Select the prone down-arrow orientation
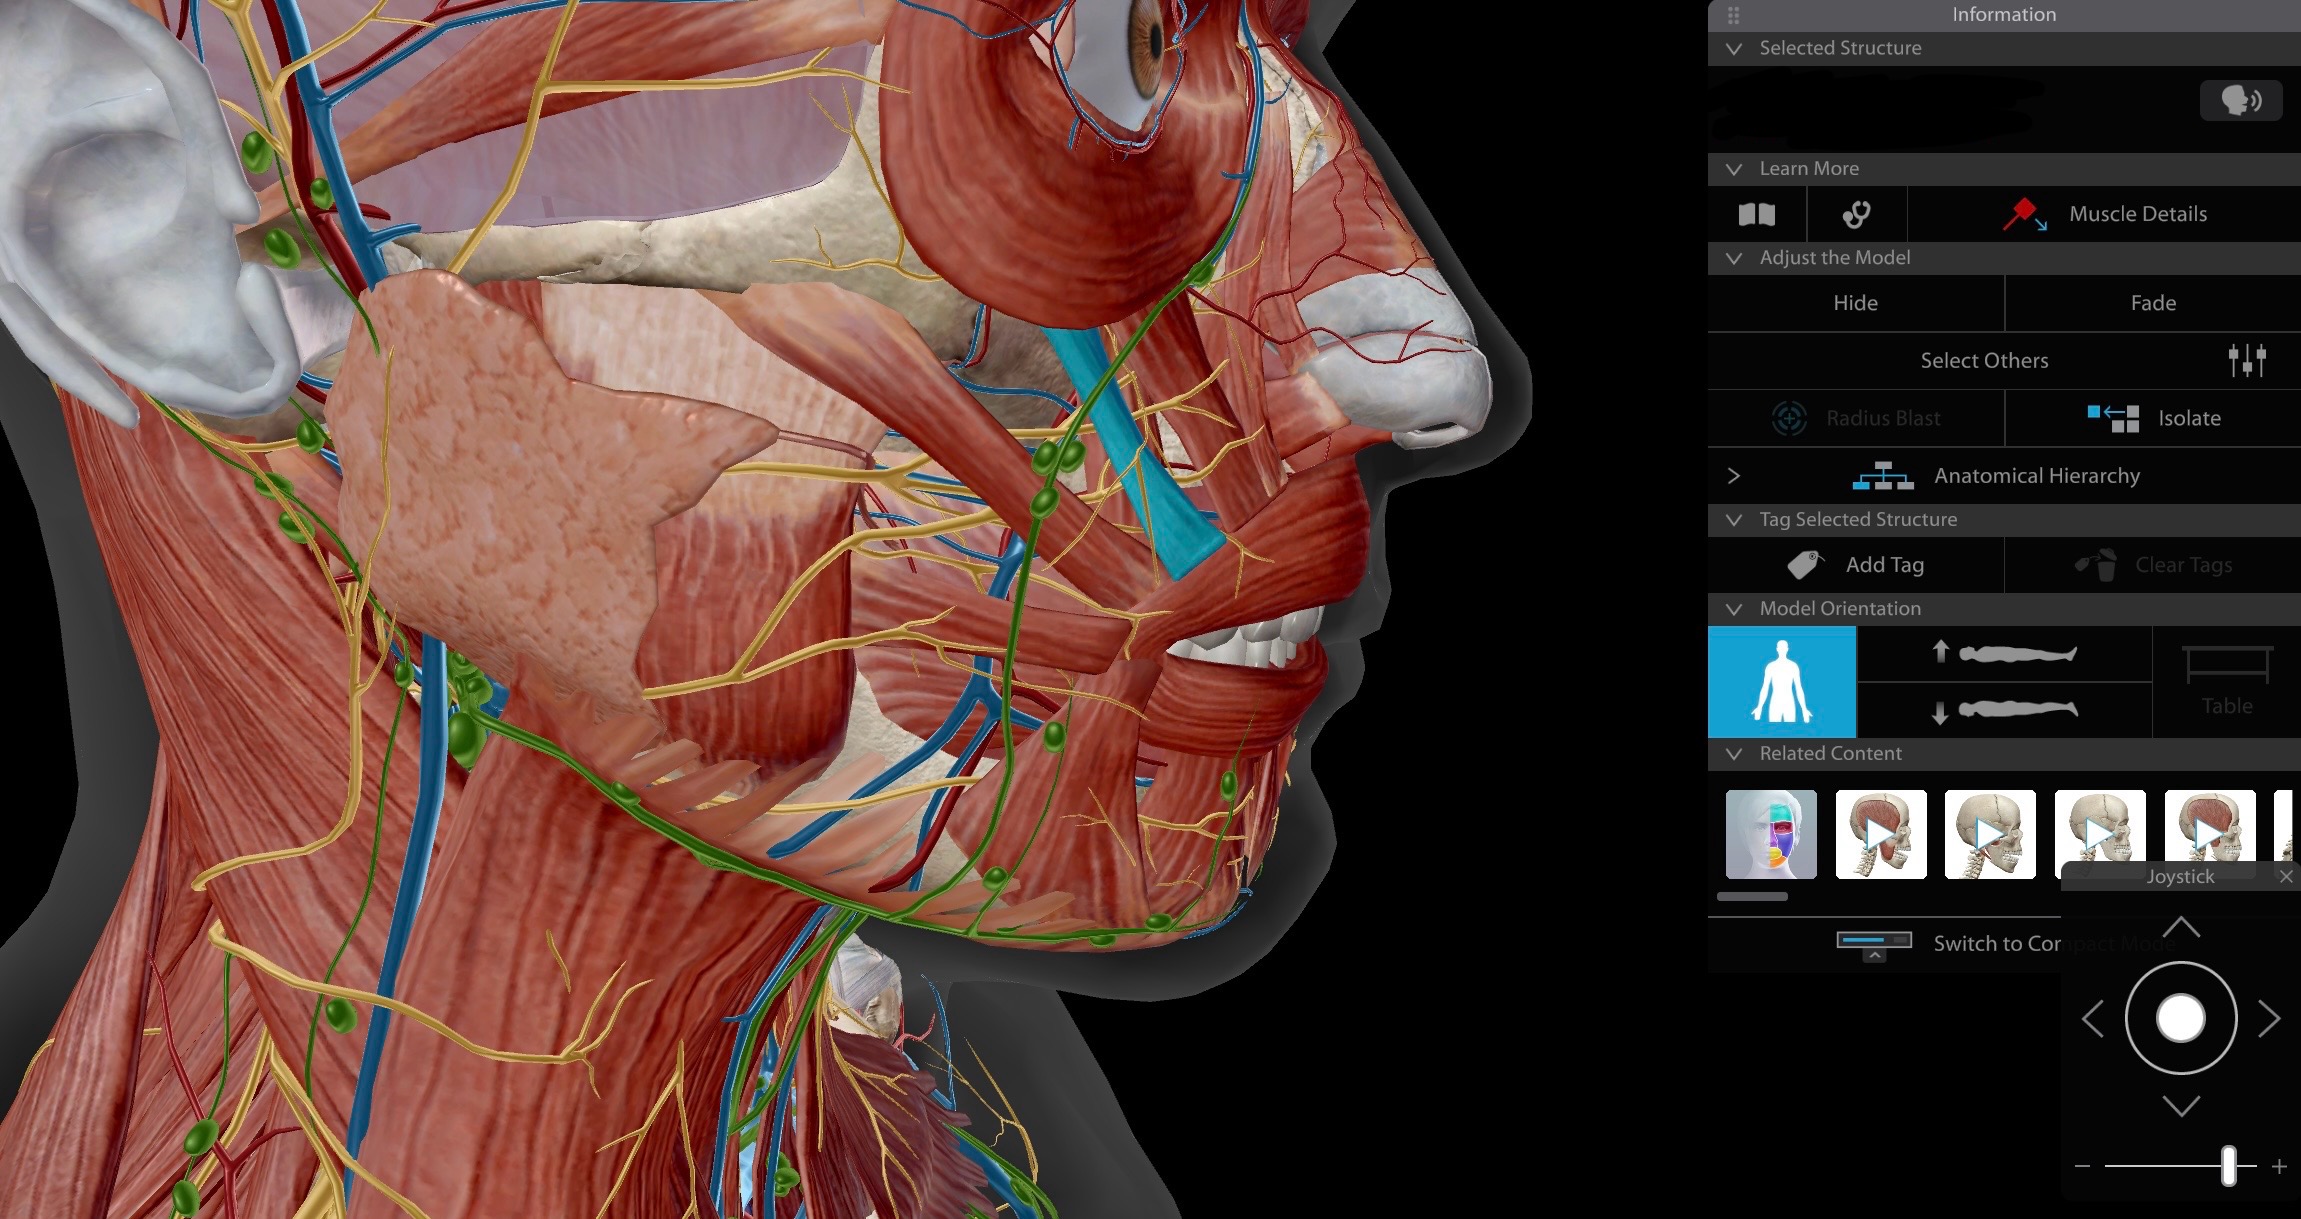This screenshot has height=1219, width=2301. (x=2004, y=710)
